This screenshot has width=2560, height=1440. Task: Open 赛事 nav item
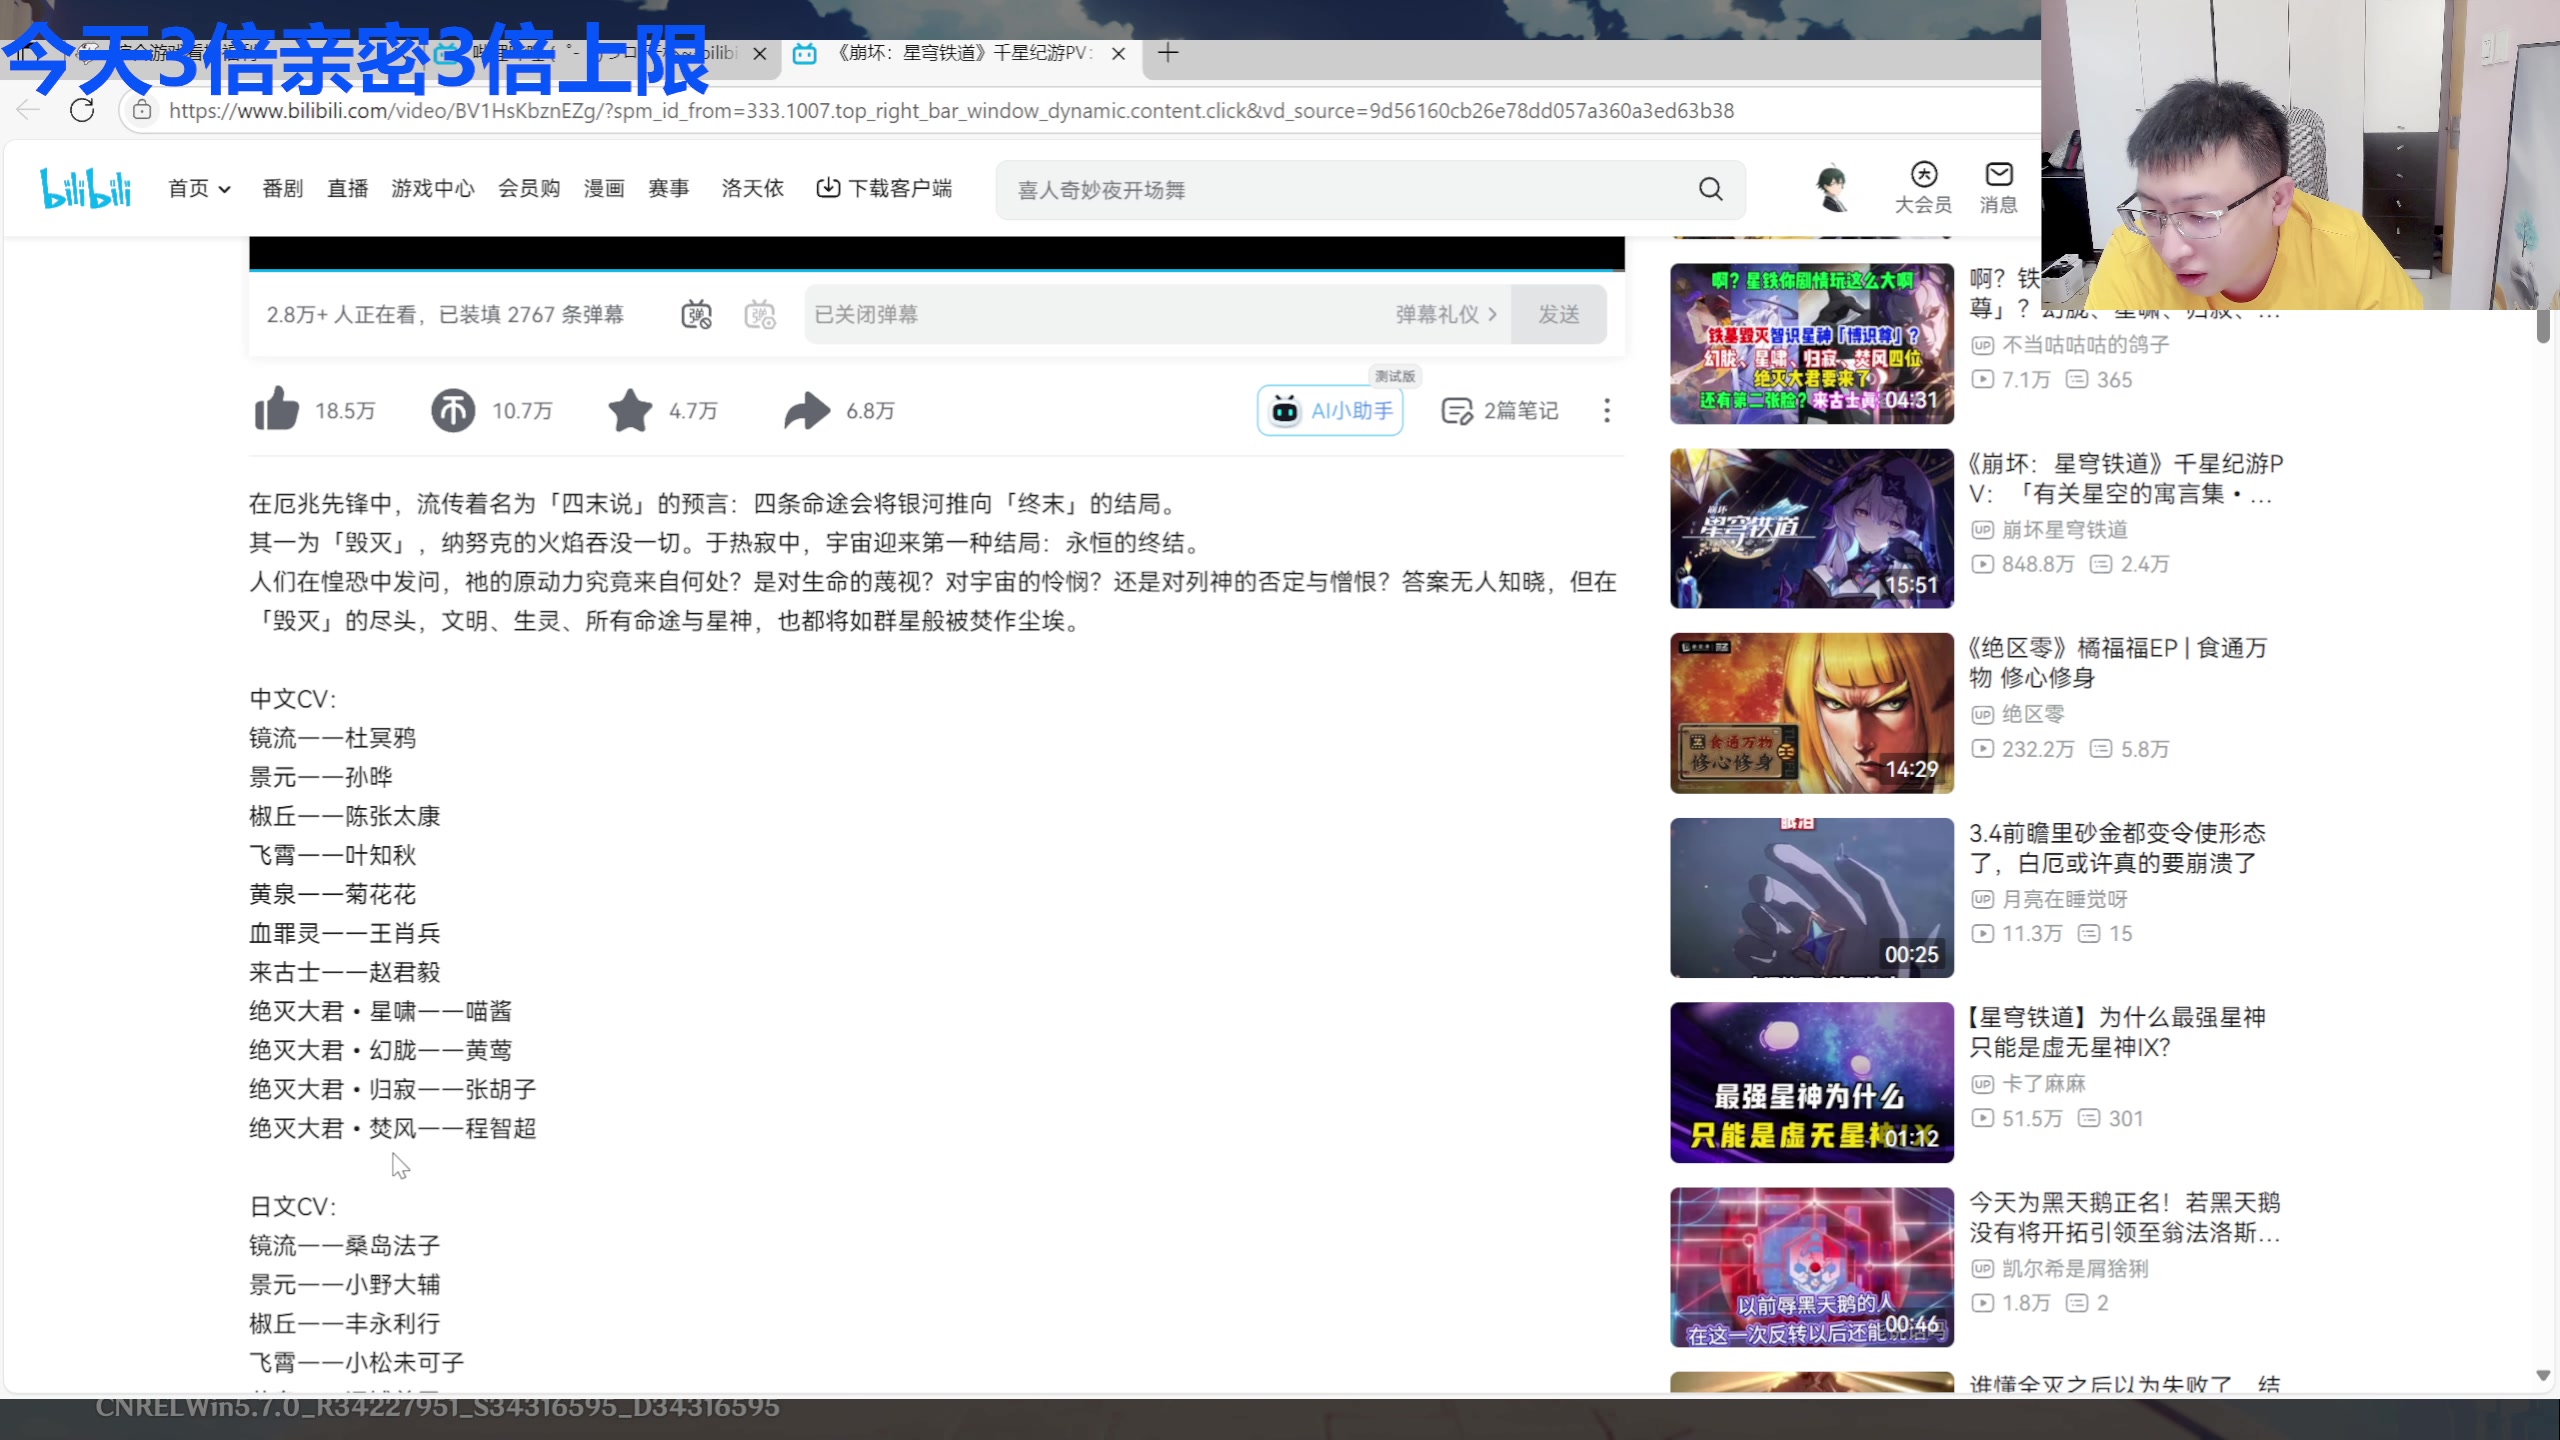click(x=668, y=188)
